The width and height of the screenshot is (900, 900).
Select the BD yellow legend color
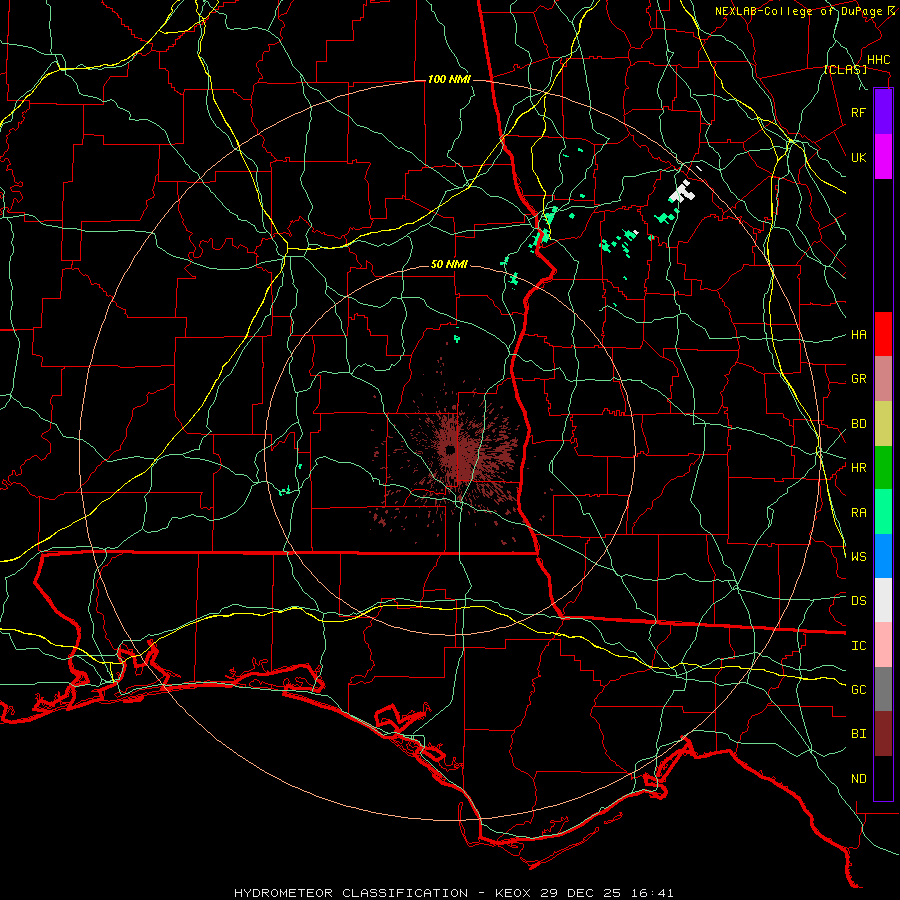pyautogui.click(x=883, y=424)
